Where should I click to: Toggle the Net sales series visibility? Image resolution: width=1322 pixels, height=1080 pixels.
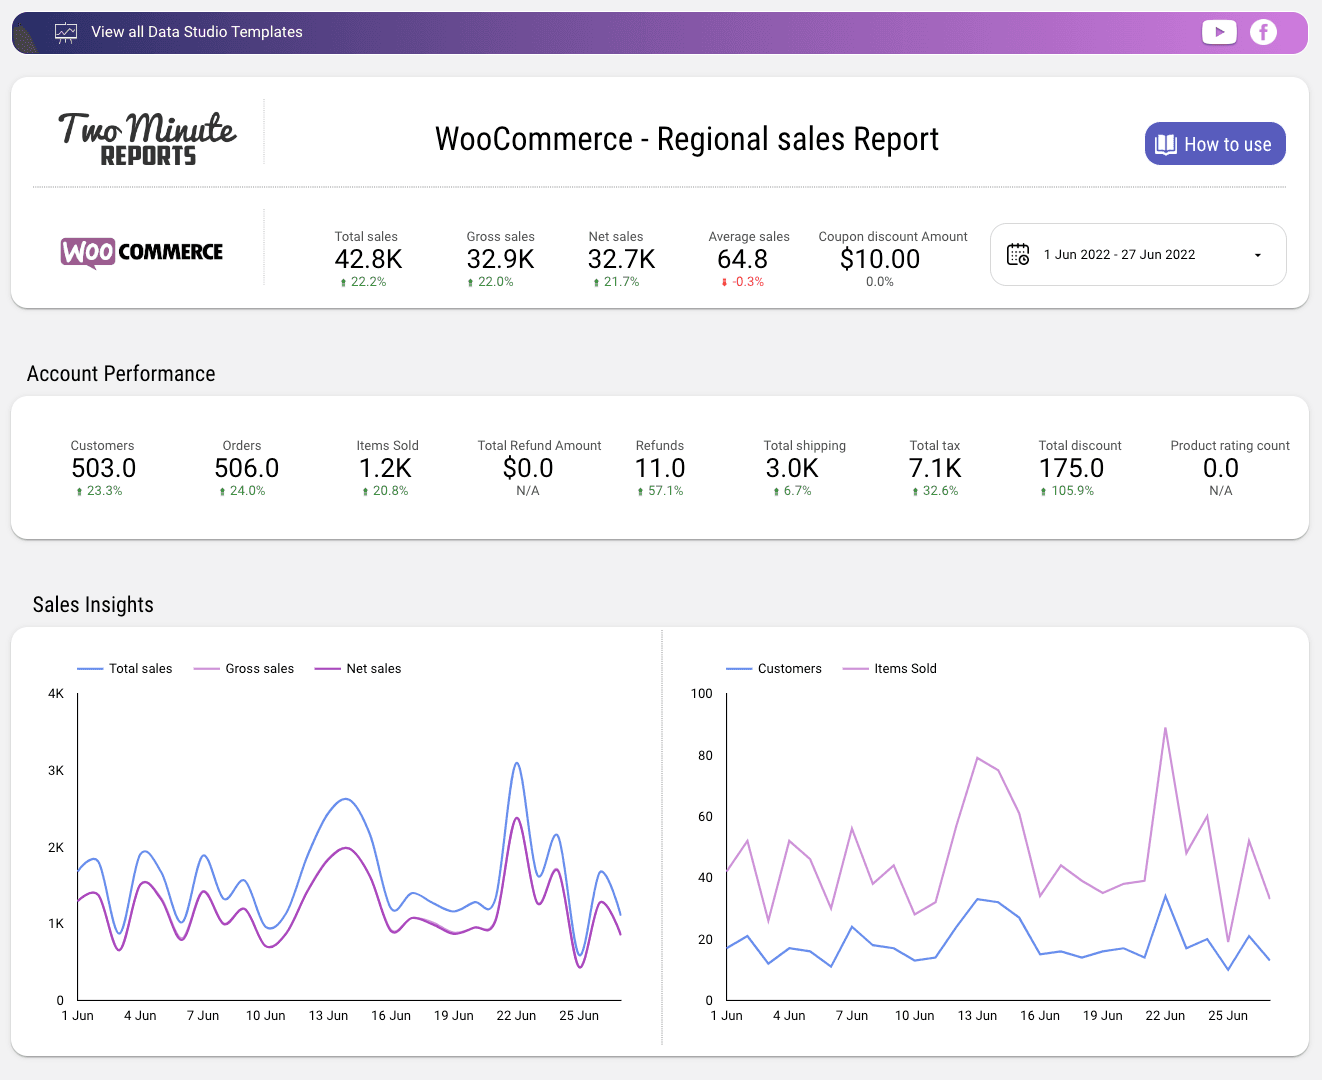pos(358,668)
